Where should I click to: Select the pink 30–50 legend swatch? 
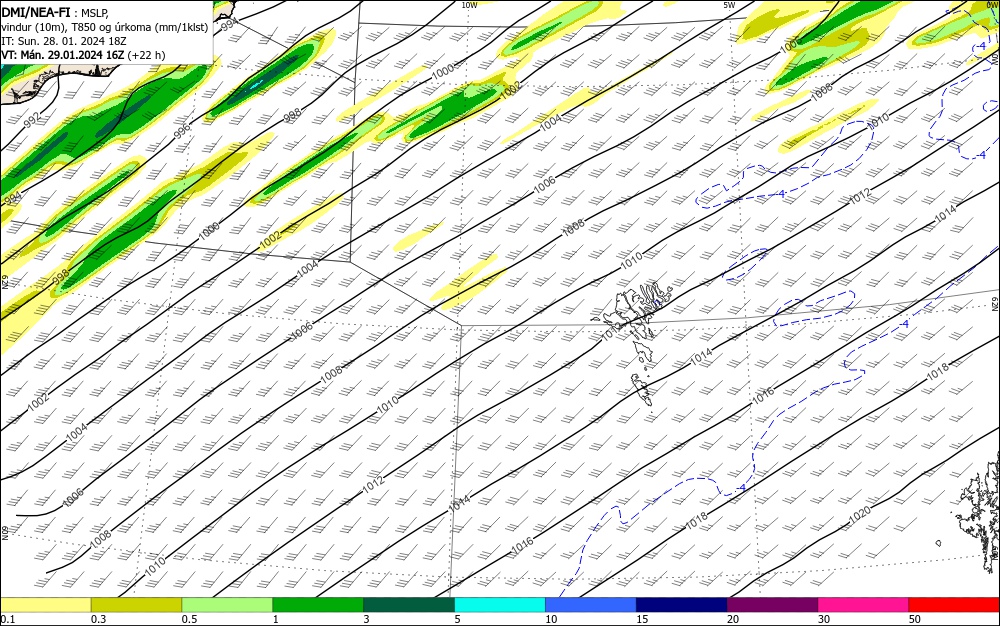pyautogui.click(x=864, y=605)
